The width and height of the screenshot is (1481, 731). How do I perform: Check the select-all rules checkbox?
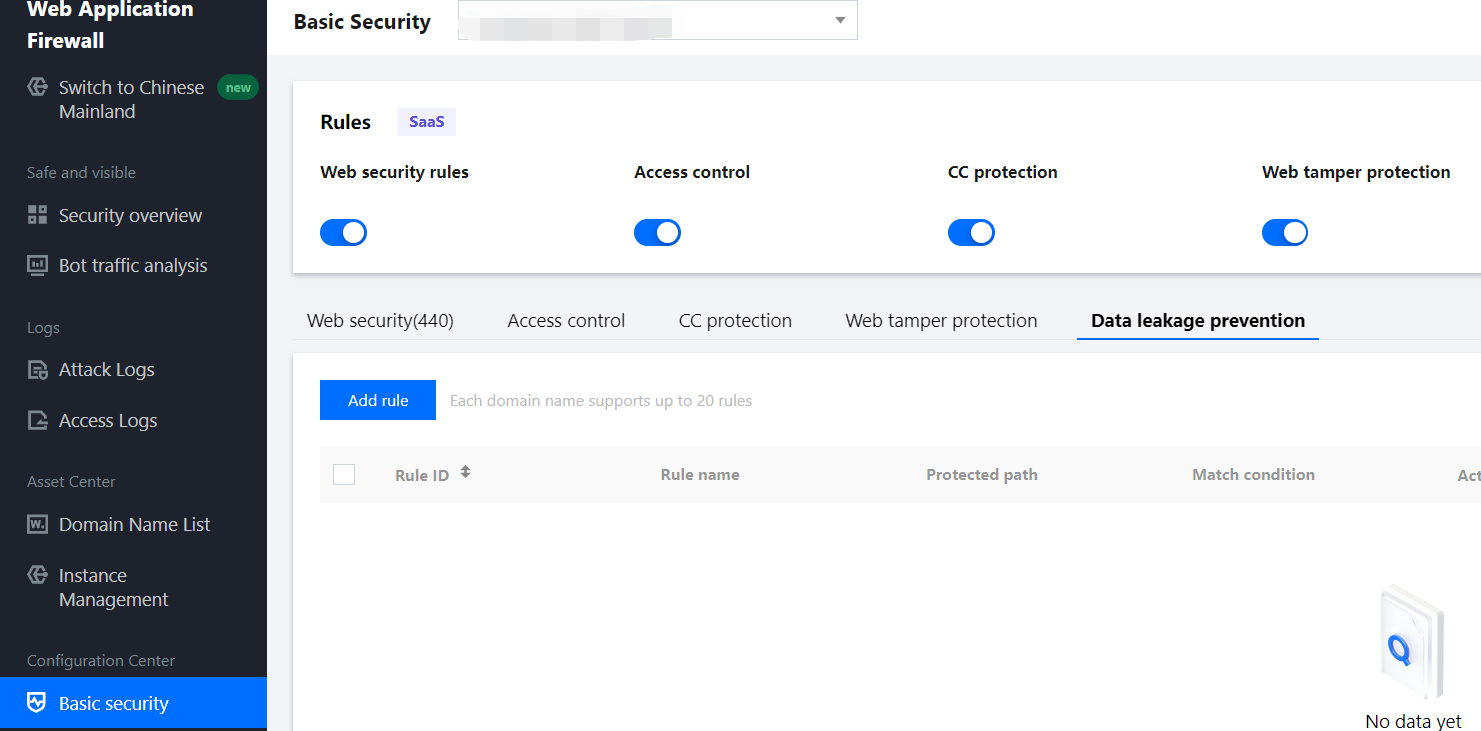click(x=344, y=474)
